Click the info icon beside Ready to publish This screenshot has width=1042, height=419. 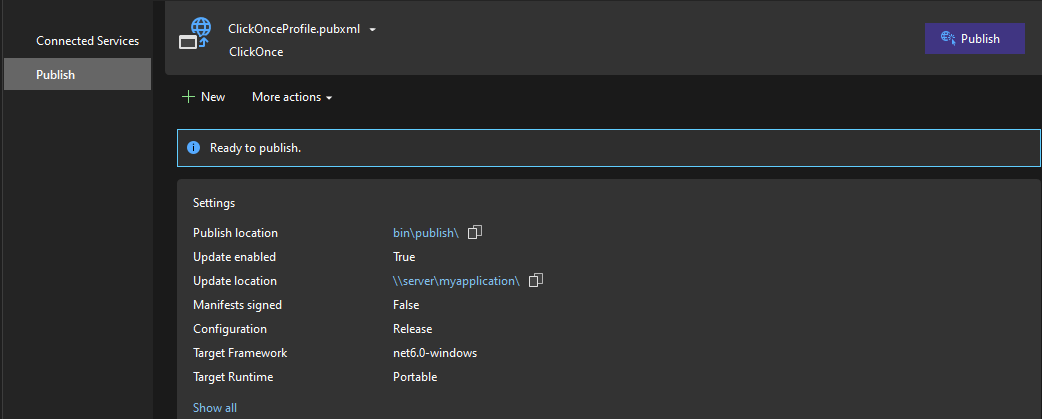coord(194,148)
